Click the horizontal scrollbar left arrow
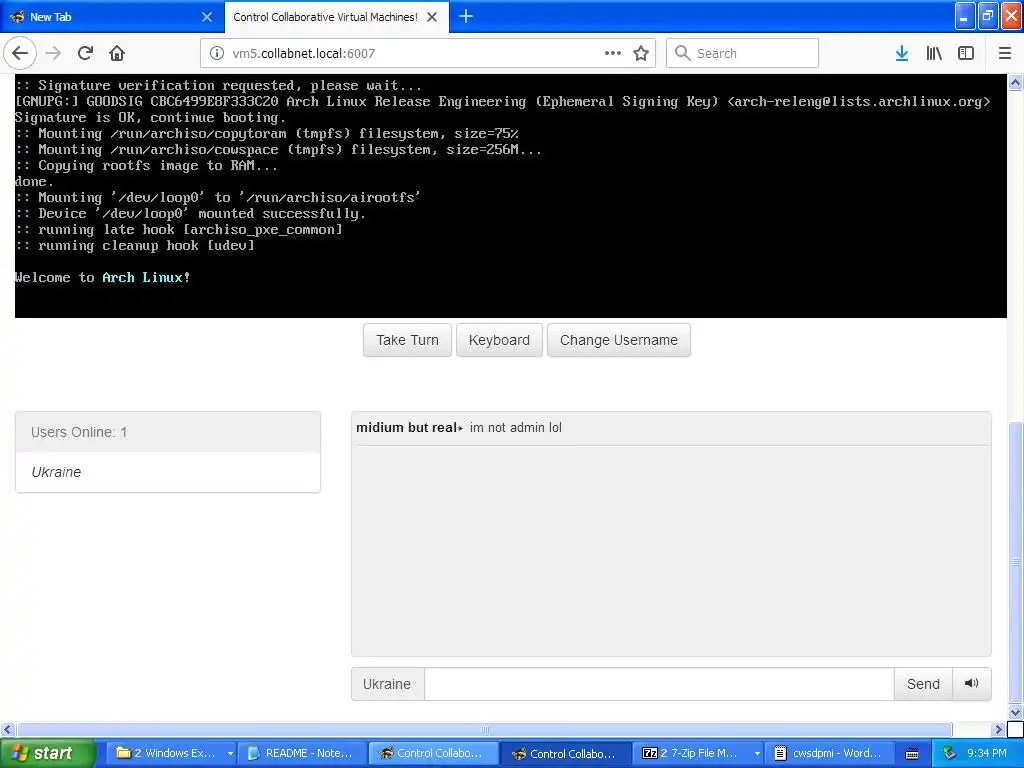The height and width of the screenshot is (768, 1024). (7, 729)
